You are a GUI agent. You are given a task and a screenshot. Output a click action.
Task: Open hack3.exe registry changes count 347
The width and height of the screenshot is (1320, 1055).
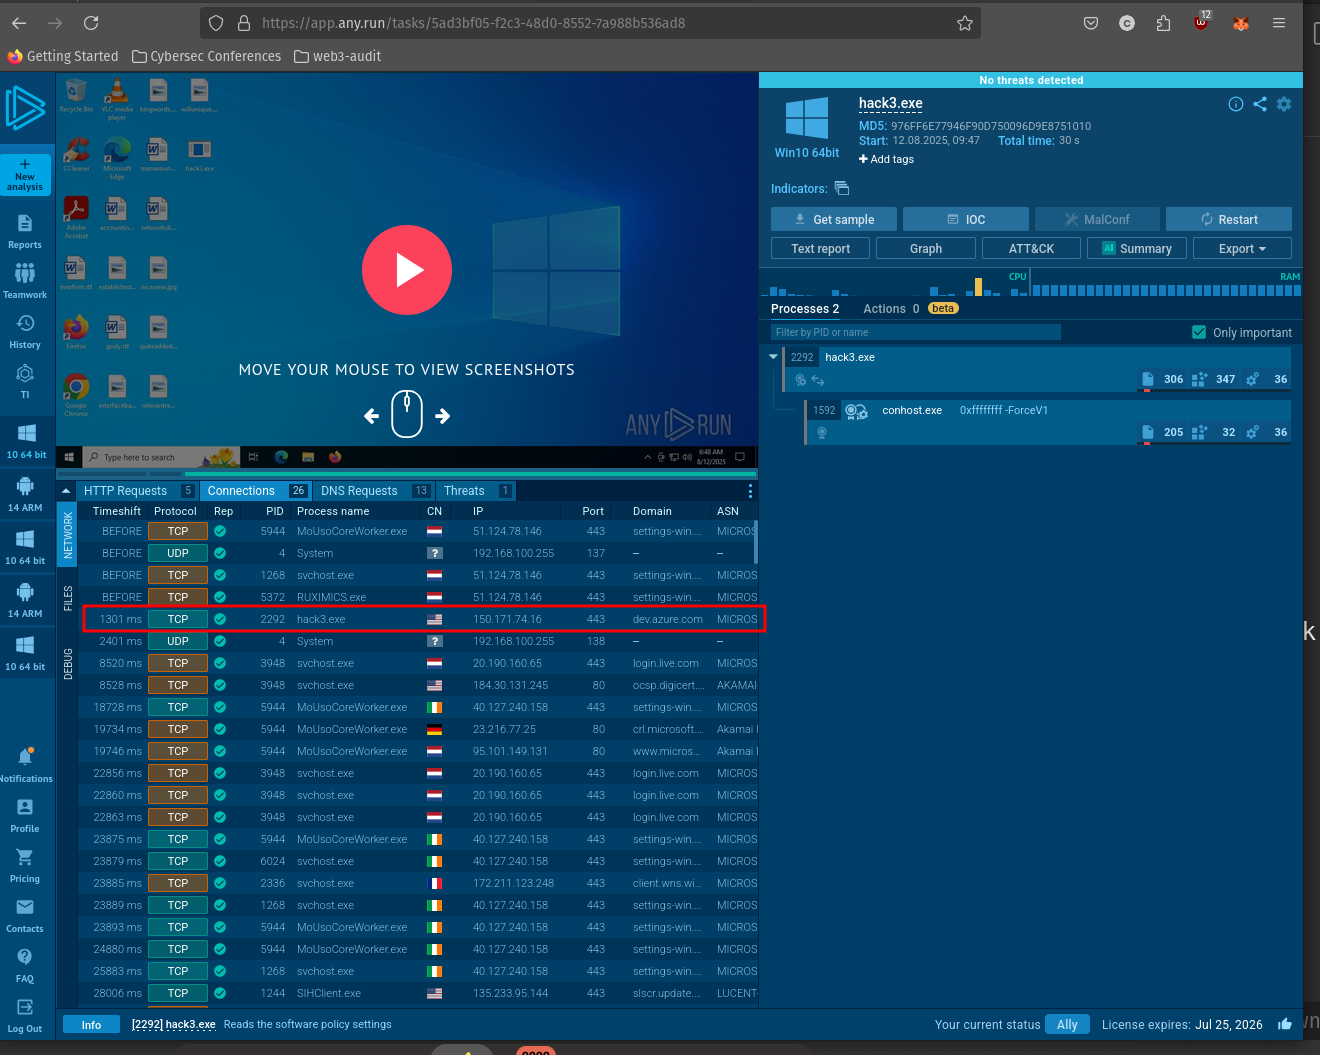1214,379
